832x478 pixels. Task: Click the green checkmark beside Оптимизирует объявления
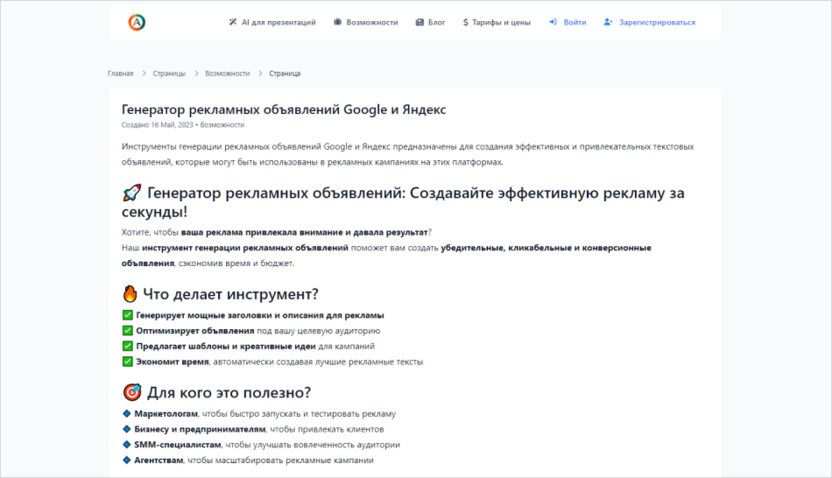click(x=127, y=331)
